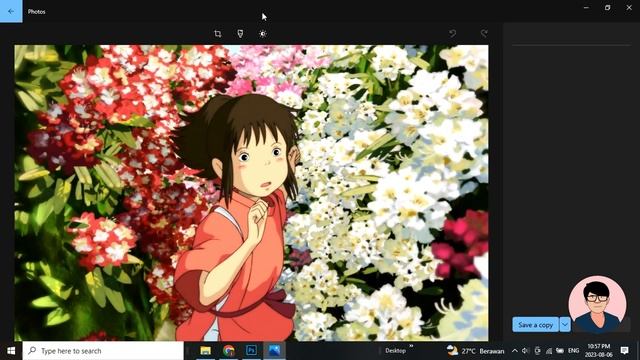Go back with the Photos back arrow

click(11, 11)
